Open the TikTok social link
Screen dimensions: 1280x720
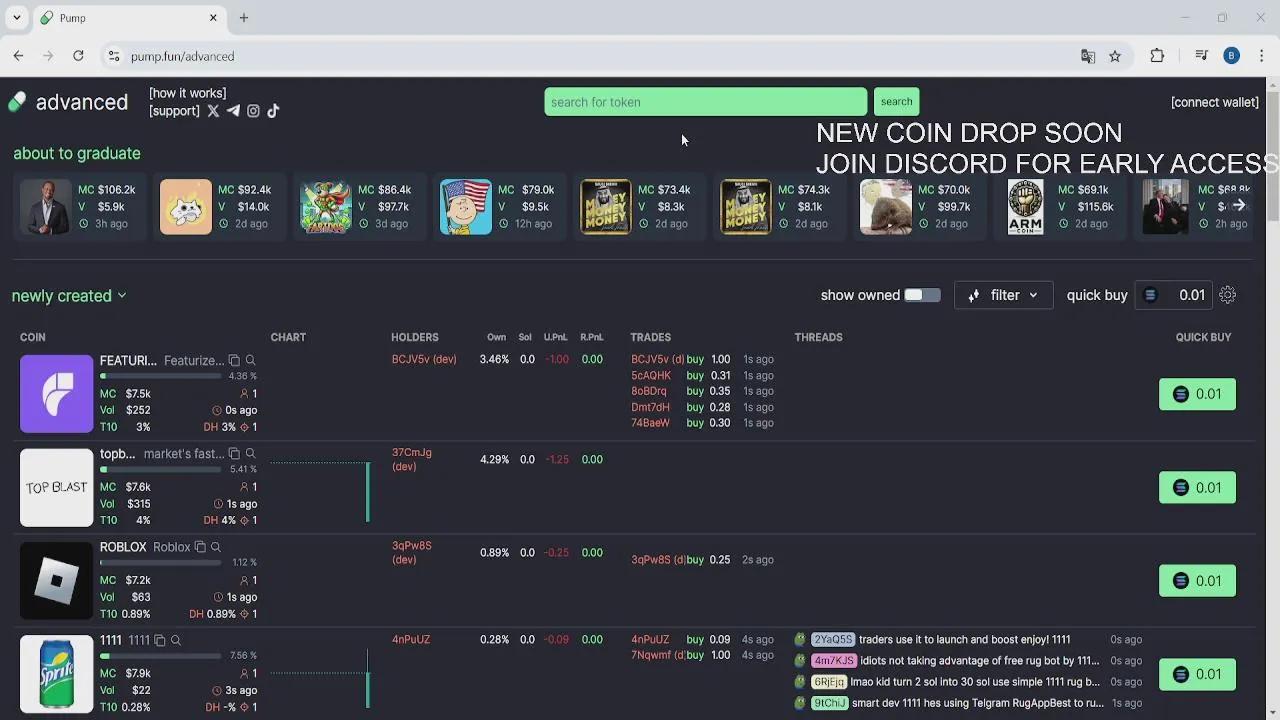pyautogui.click(x=273, y=111)
